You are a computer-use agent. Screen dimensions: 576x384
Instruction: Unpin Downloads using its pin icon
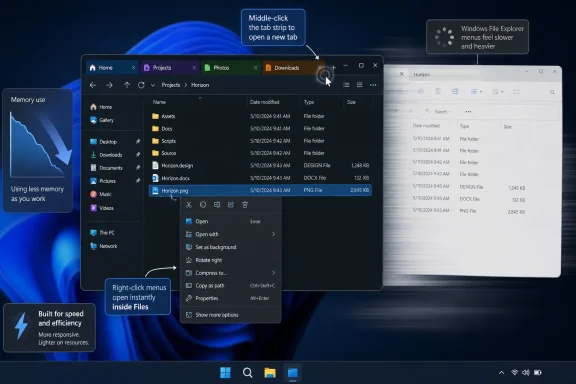click(x=138, y=155)
